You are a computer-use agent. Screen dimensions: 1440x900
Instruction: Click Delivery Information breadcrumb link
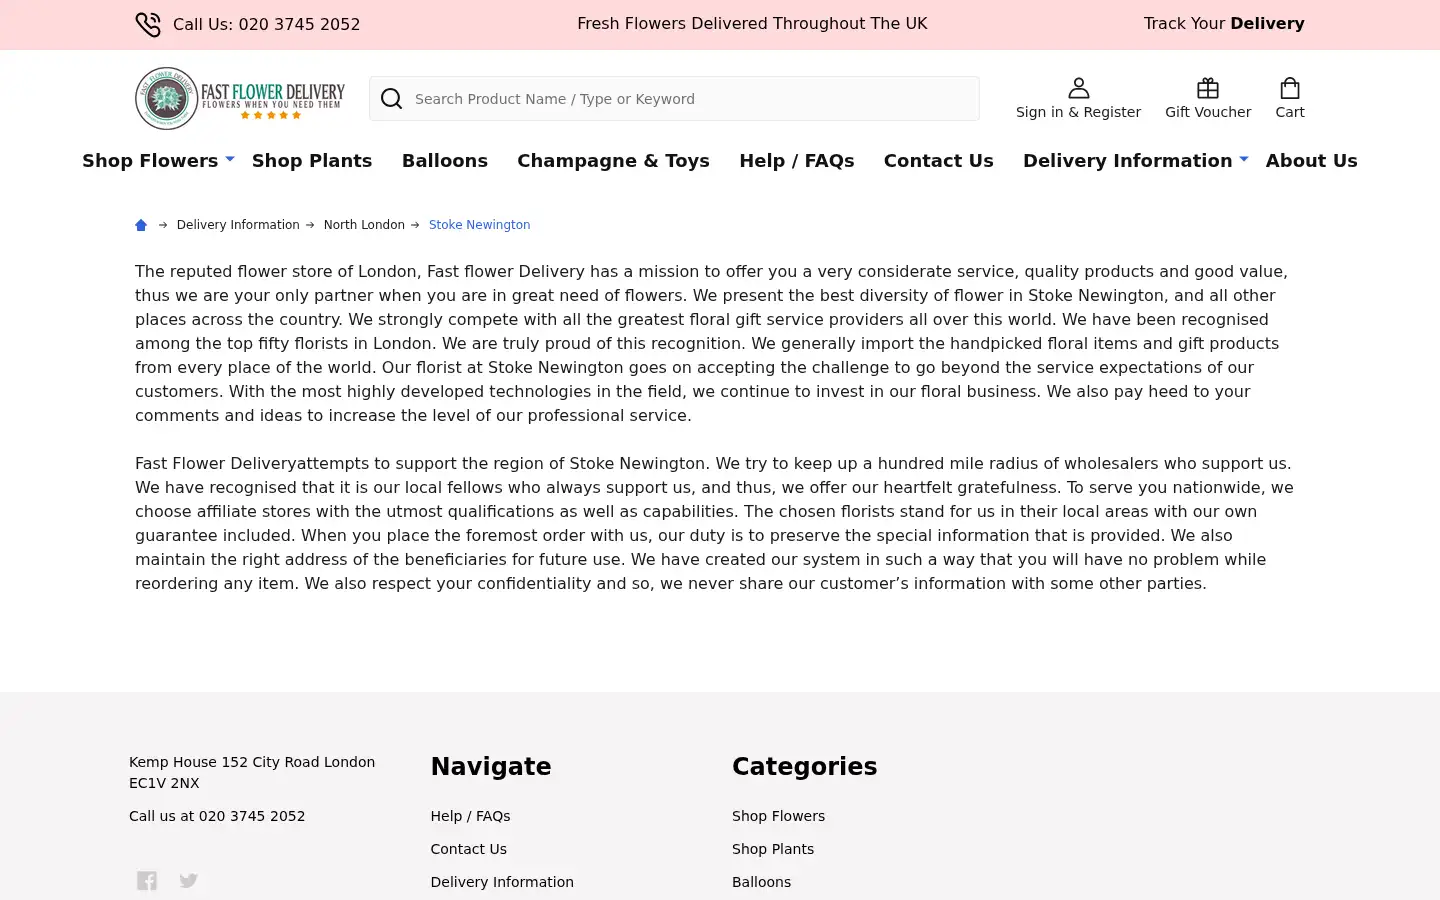238,225
